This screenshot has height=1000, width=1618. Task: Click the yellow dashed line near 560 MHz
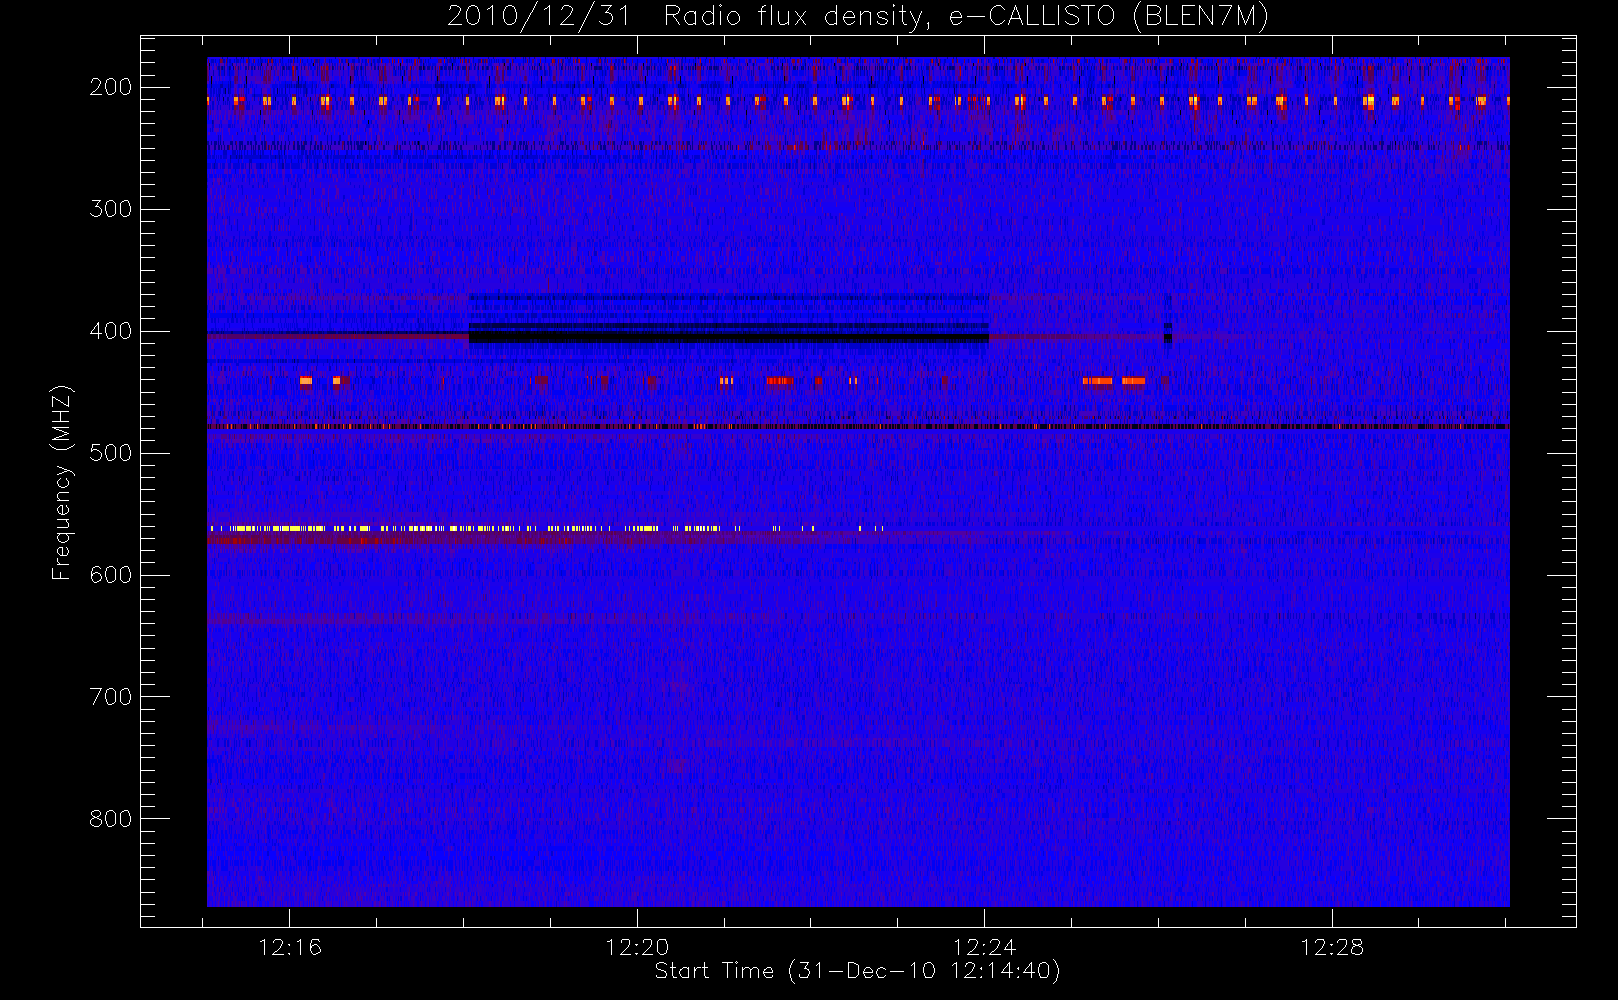point(546,528)
